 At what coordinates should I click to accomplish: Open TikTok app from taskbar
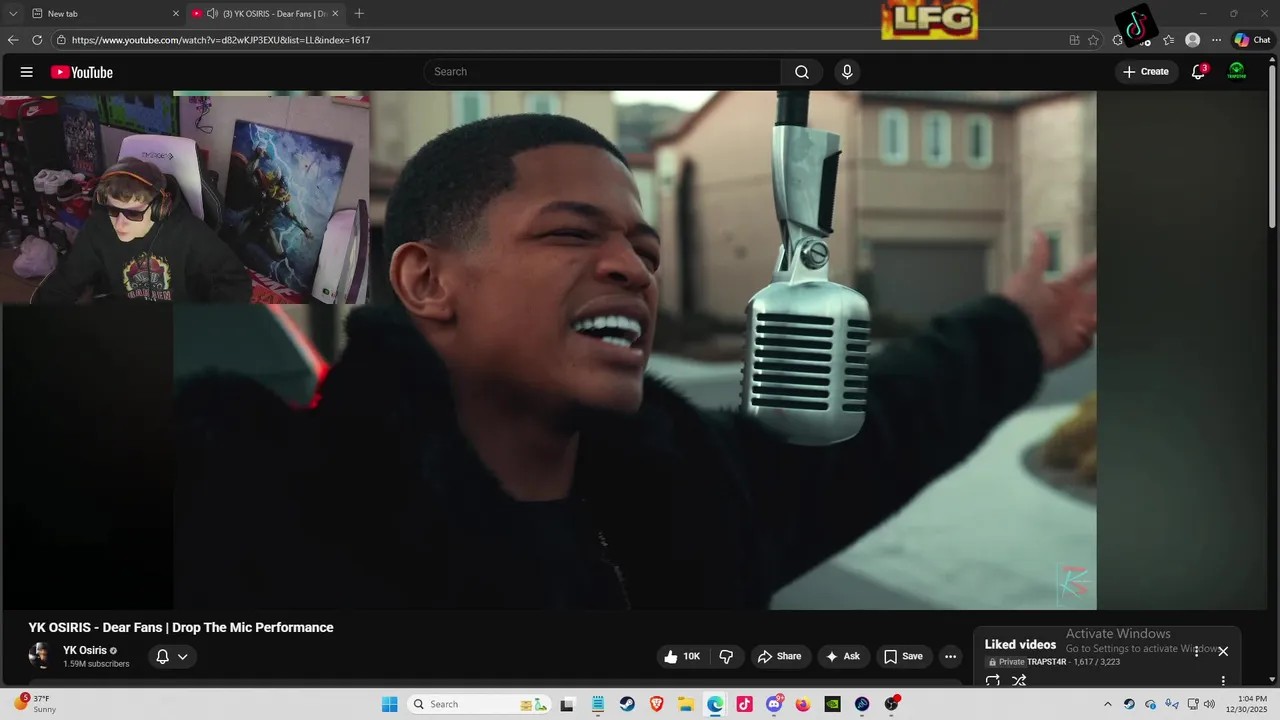coord(744,704)
